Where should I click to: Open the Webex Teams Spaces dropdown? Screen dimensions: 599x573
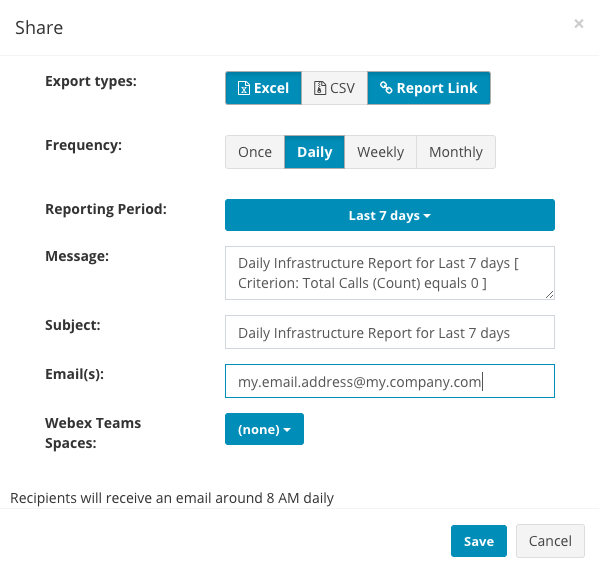(x=264, y=429)
